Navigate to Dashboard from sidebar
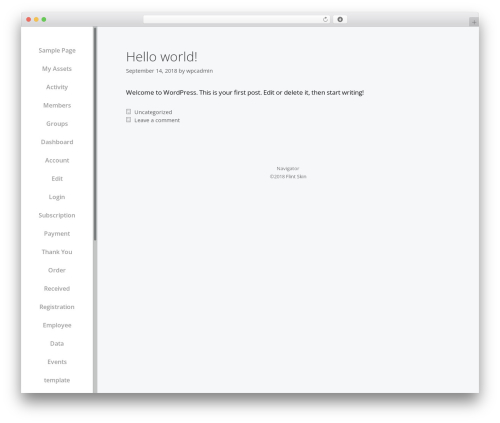 57,142
